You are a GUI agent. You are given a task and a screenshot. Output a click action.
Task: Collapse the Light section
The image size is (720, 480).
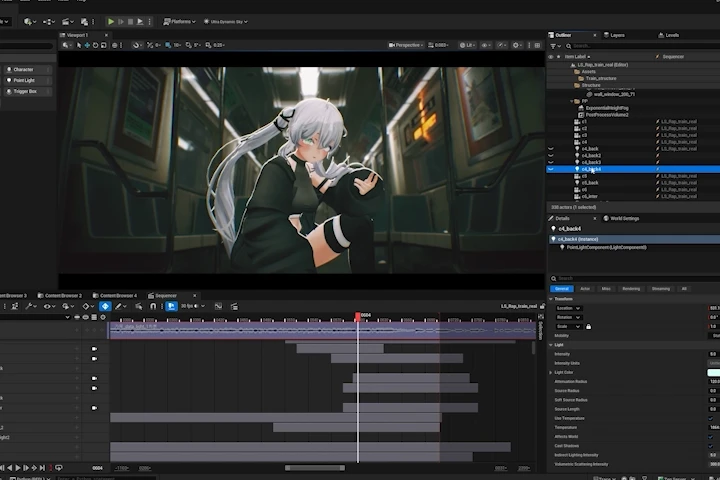[551, 345]
